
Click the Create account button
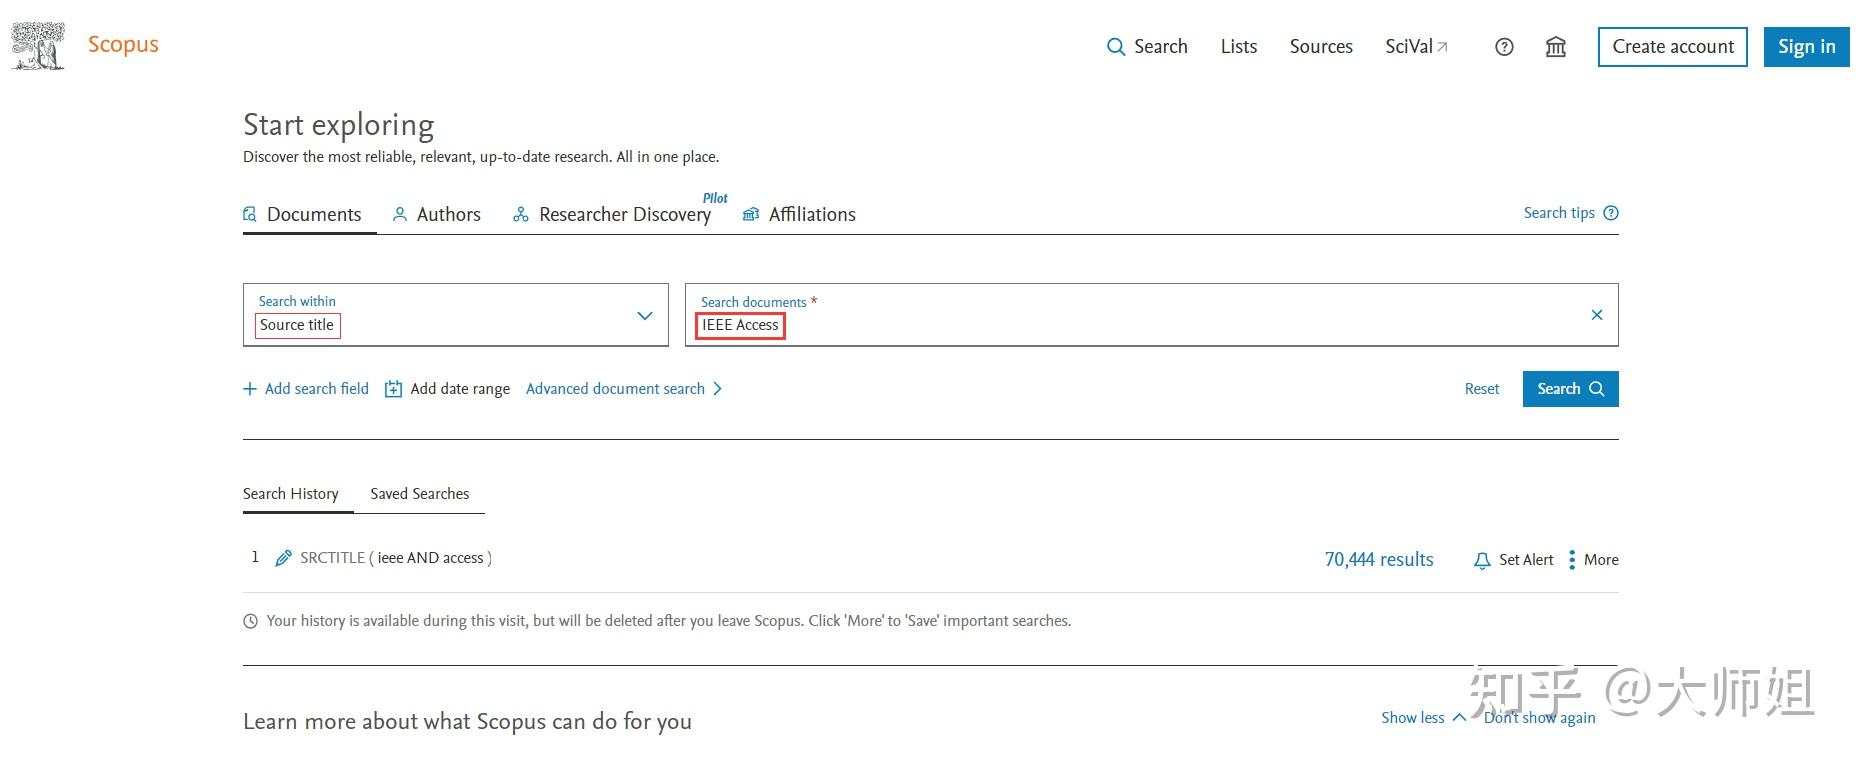coord(1672,47)
